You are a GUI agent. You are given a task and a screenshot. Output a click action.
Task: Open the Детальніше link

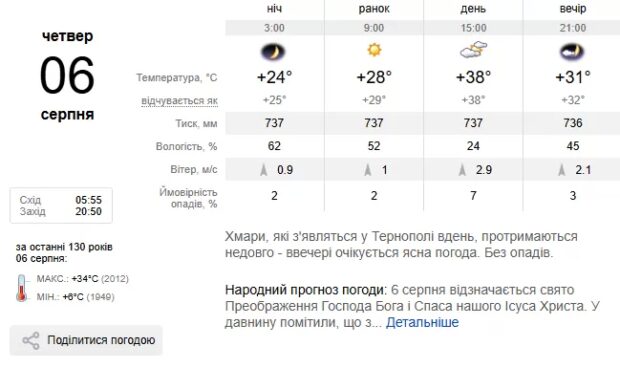coord(422,323)
